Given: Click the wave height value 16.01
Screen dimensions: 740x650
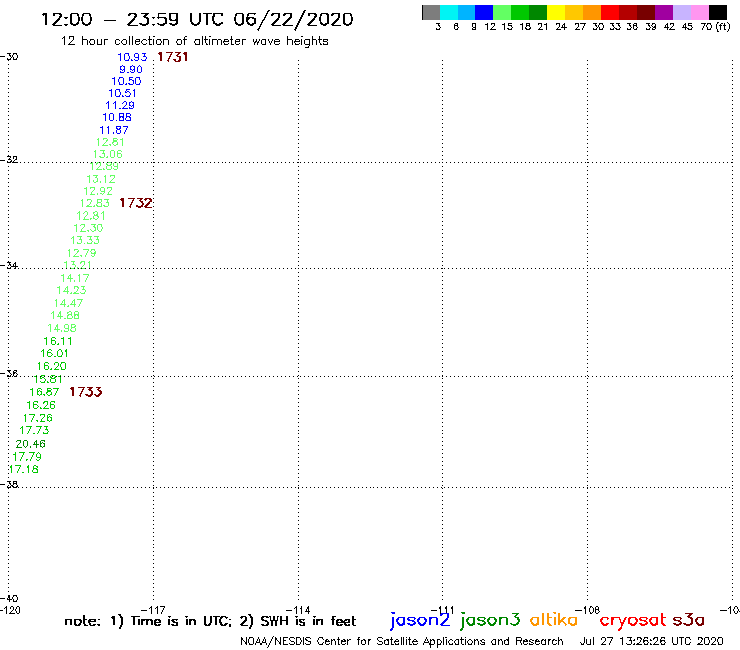Looking at the screenshot, I should pos(54,353).
